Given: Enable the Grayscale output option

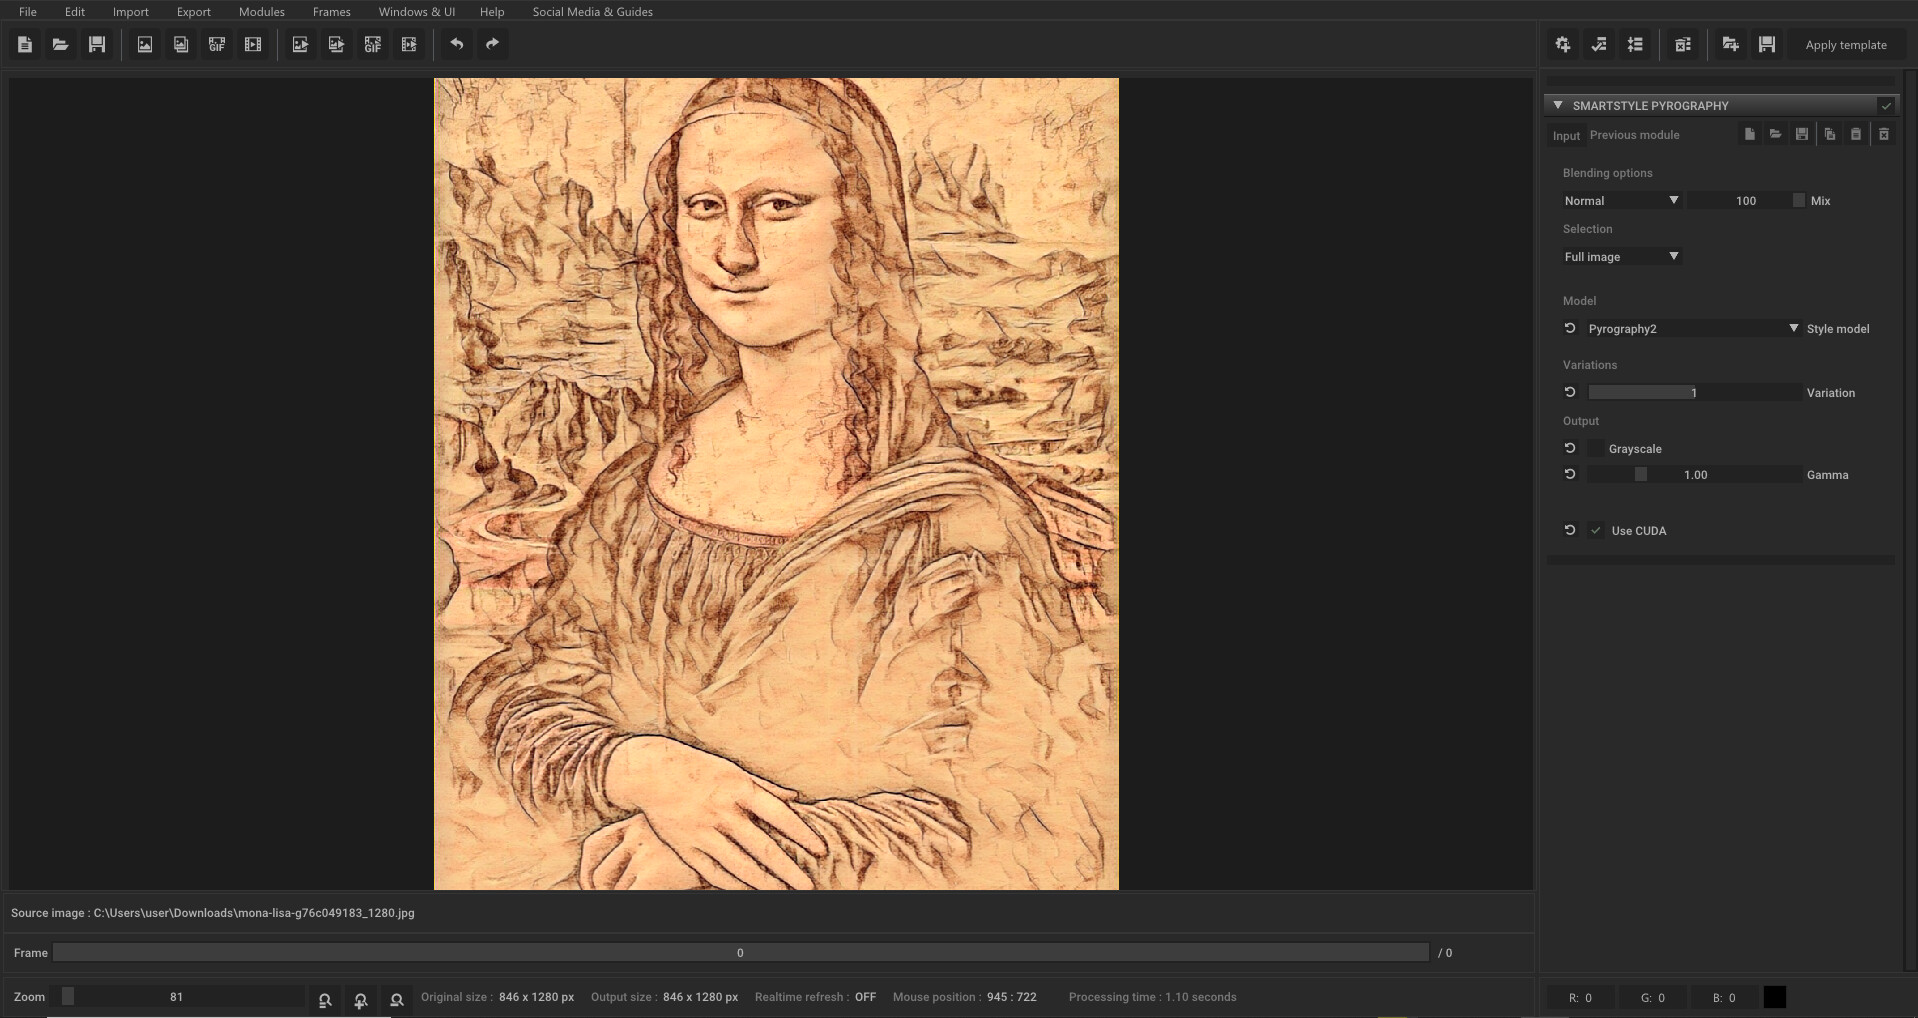Looking at the screenshot, I should [x=1596, y=448].
